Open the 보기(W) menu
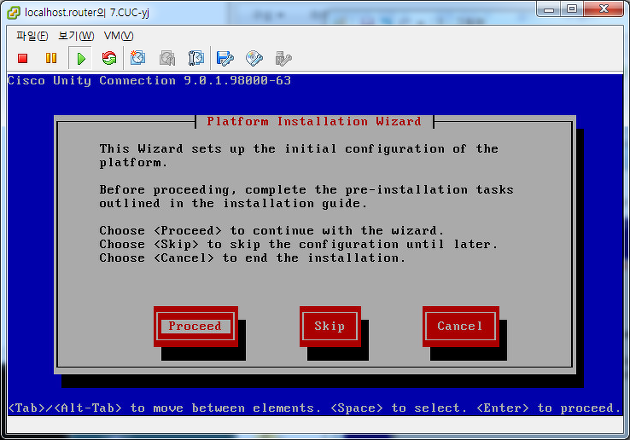 tap(76, 36)
